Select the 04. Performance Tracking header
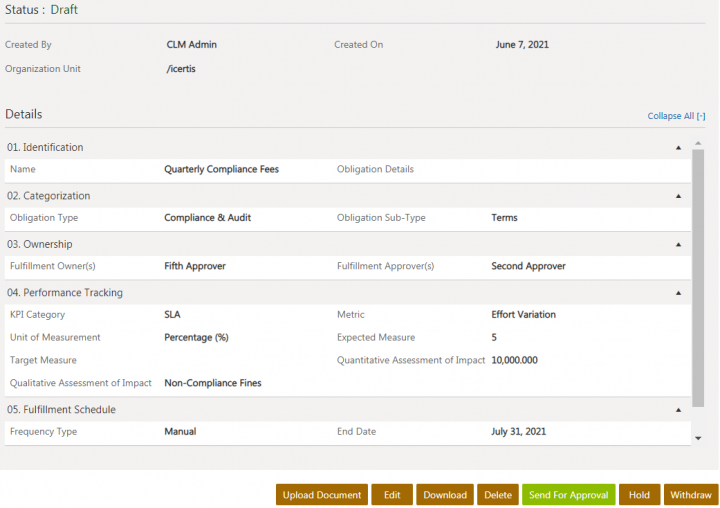The height and width of the screenshot is (508, 720). [x=65, y=293]
